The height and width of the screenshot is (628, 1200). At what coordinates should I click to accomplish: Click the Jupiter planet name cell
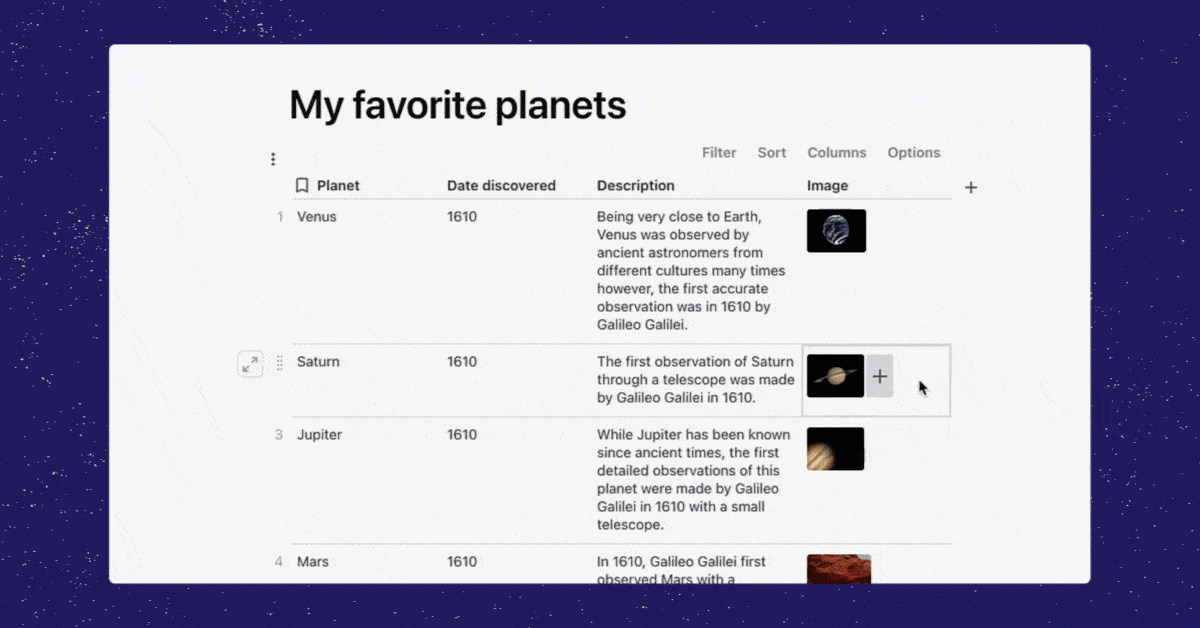tap(320, 435)
